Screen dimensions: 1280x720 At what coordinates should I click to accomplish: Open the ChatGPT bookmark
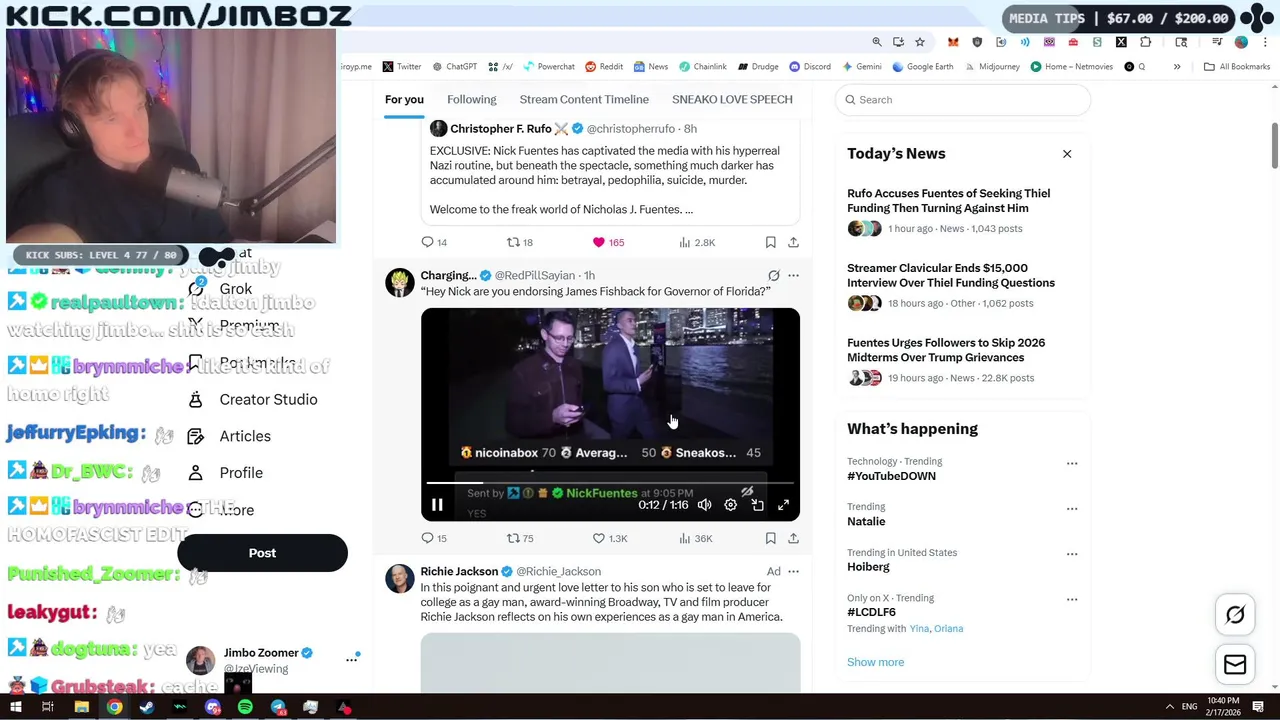(455, 67)
